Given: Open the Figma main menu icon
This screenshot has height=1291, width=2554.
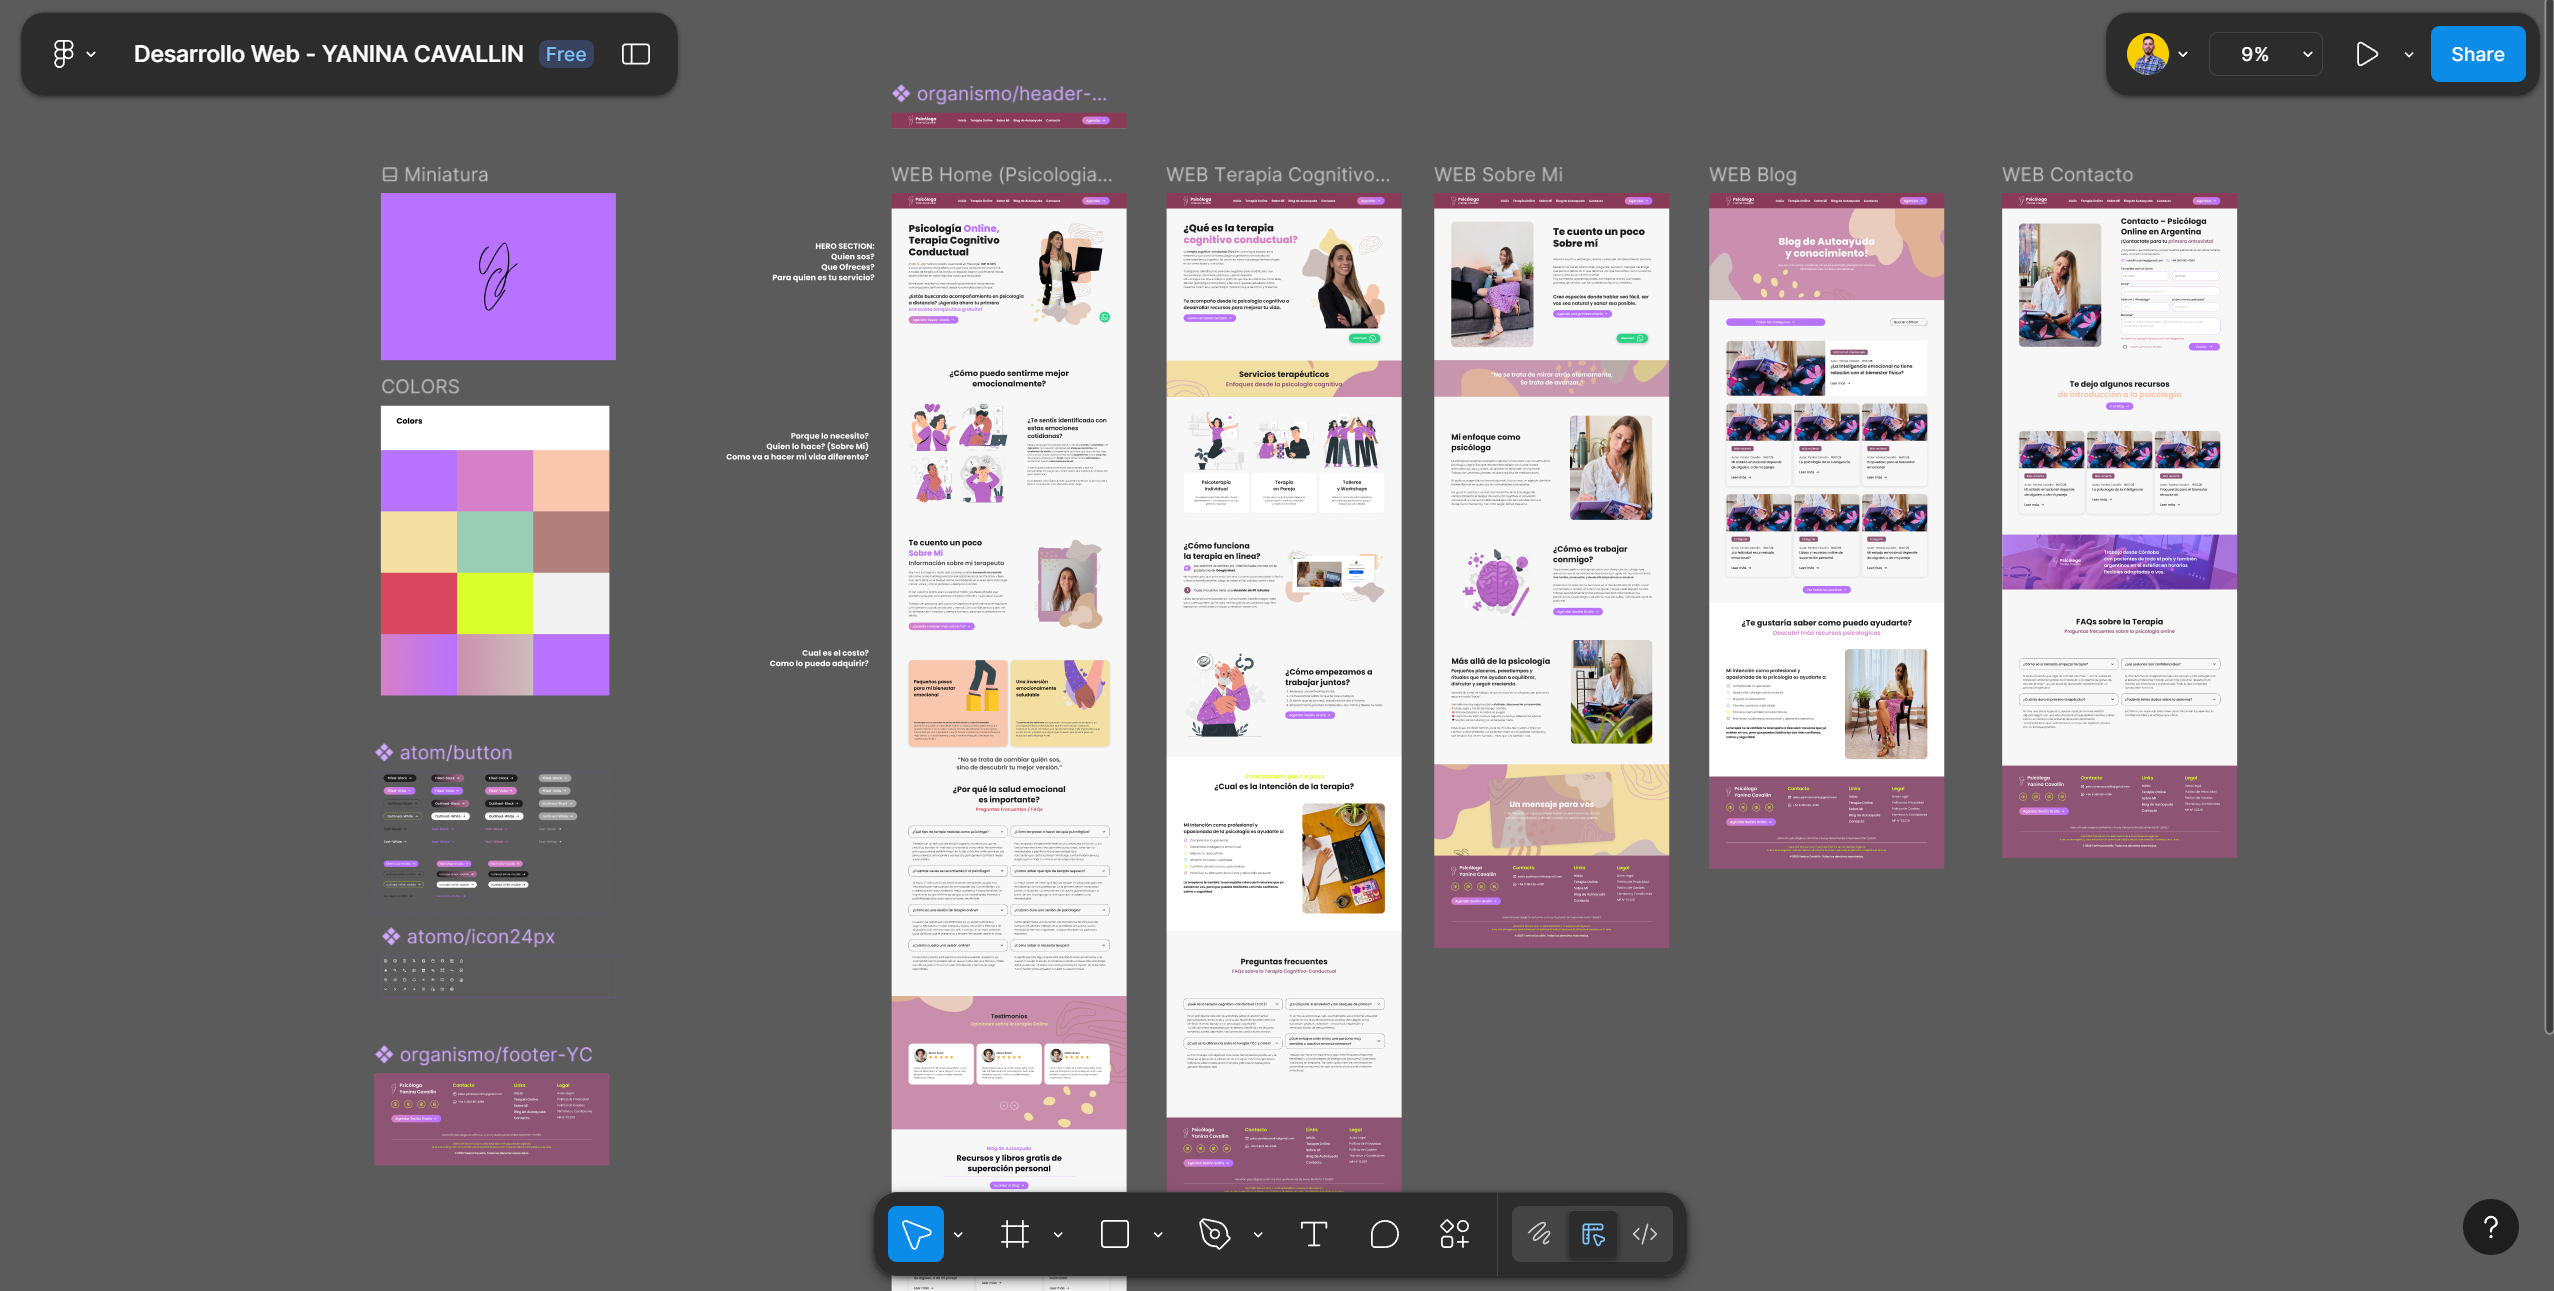Looking at the screenshot, I should (x=63, y=54).
